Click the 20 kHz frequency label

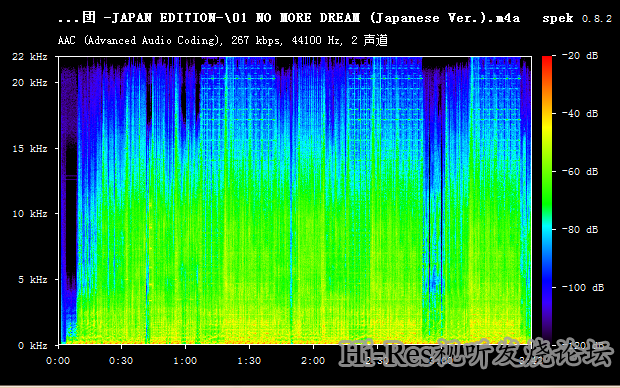(30, 83)
